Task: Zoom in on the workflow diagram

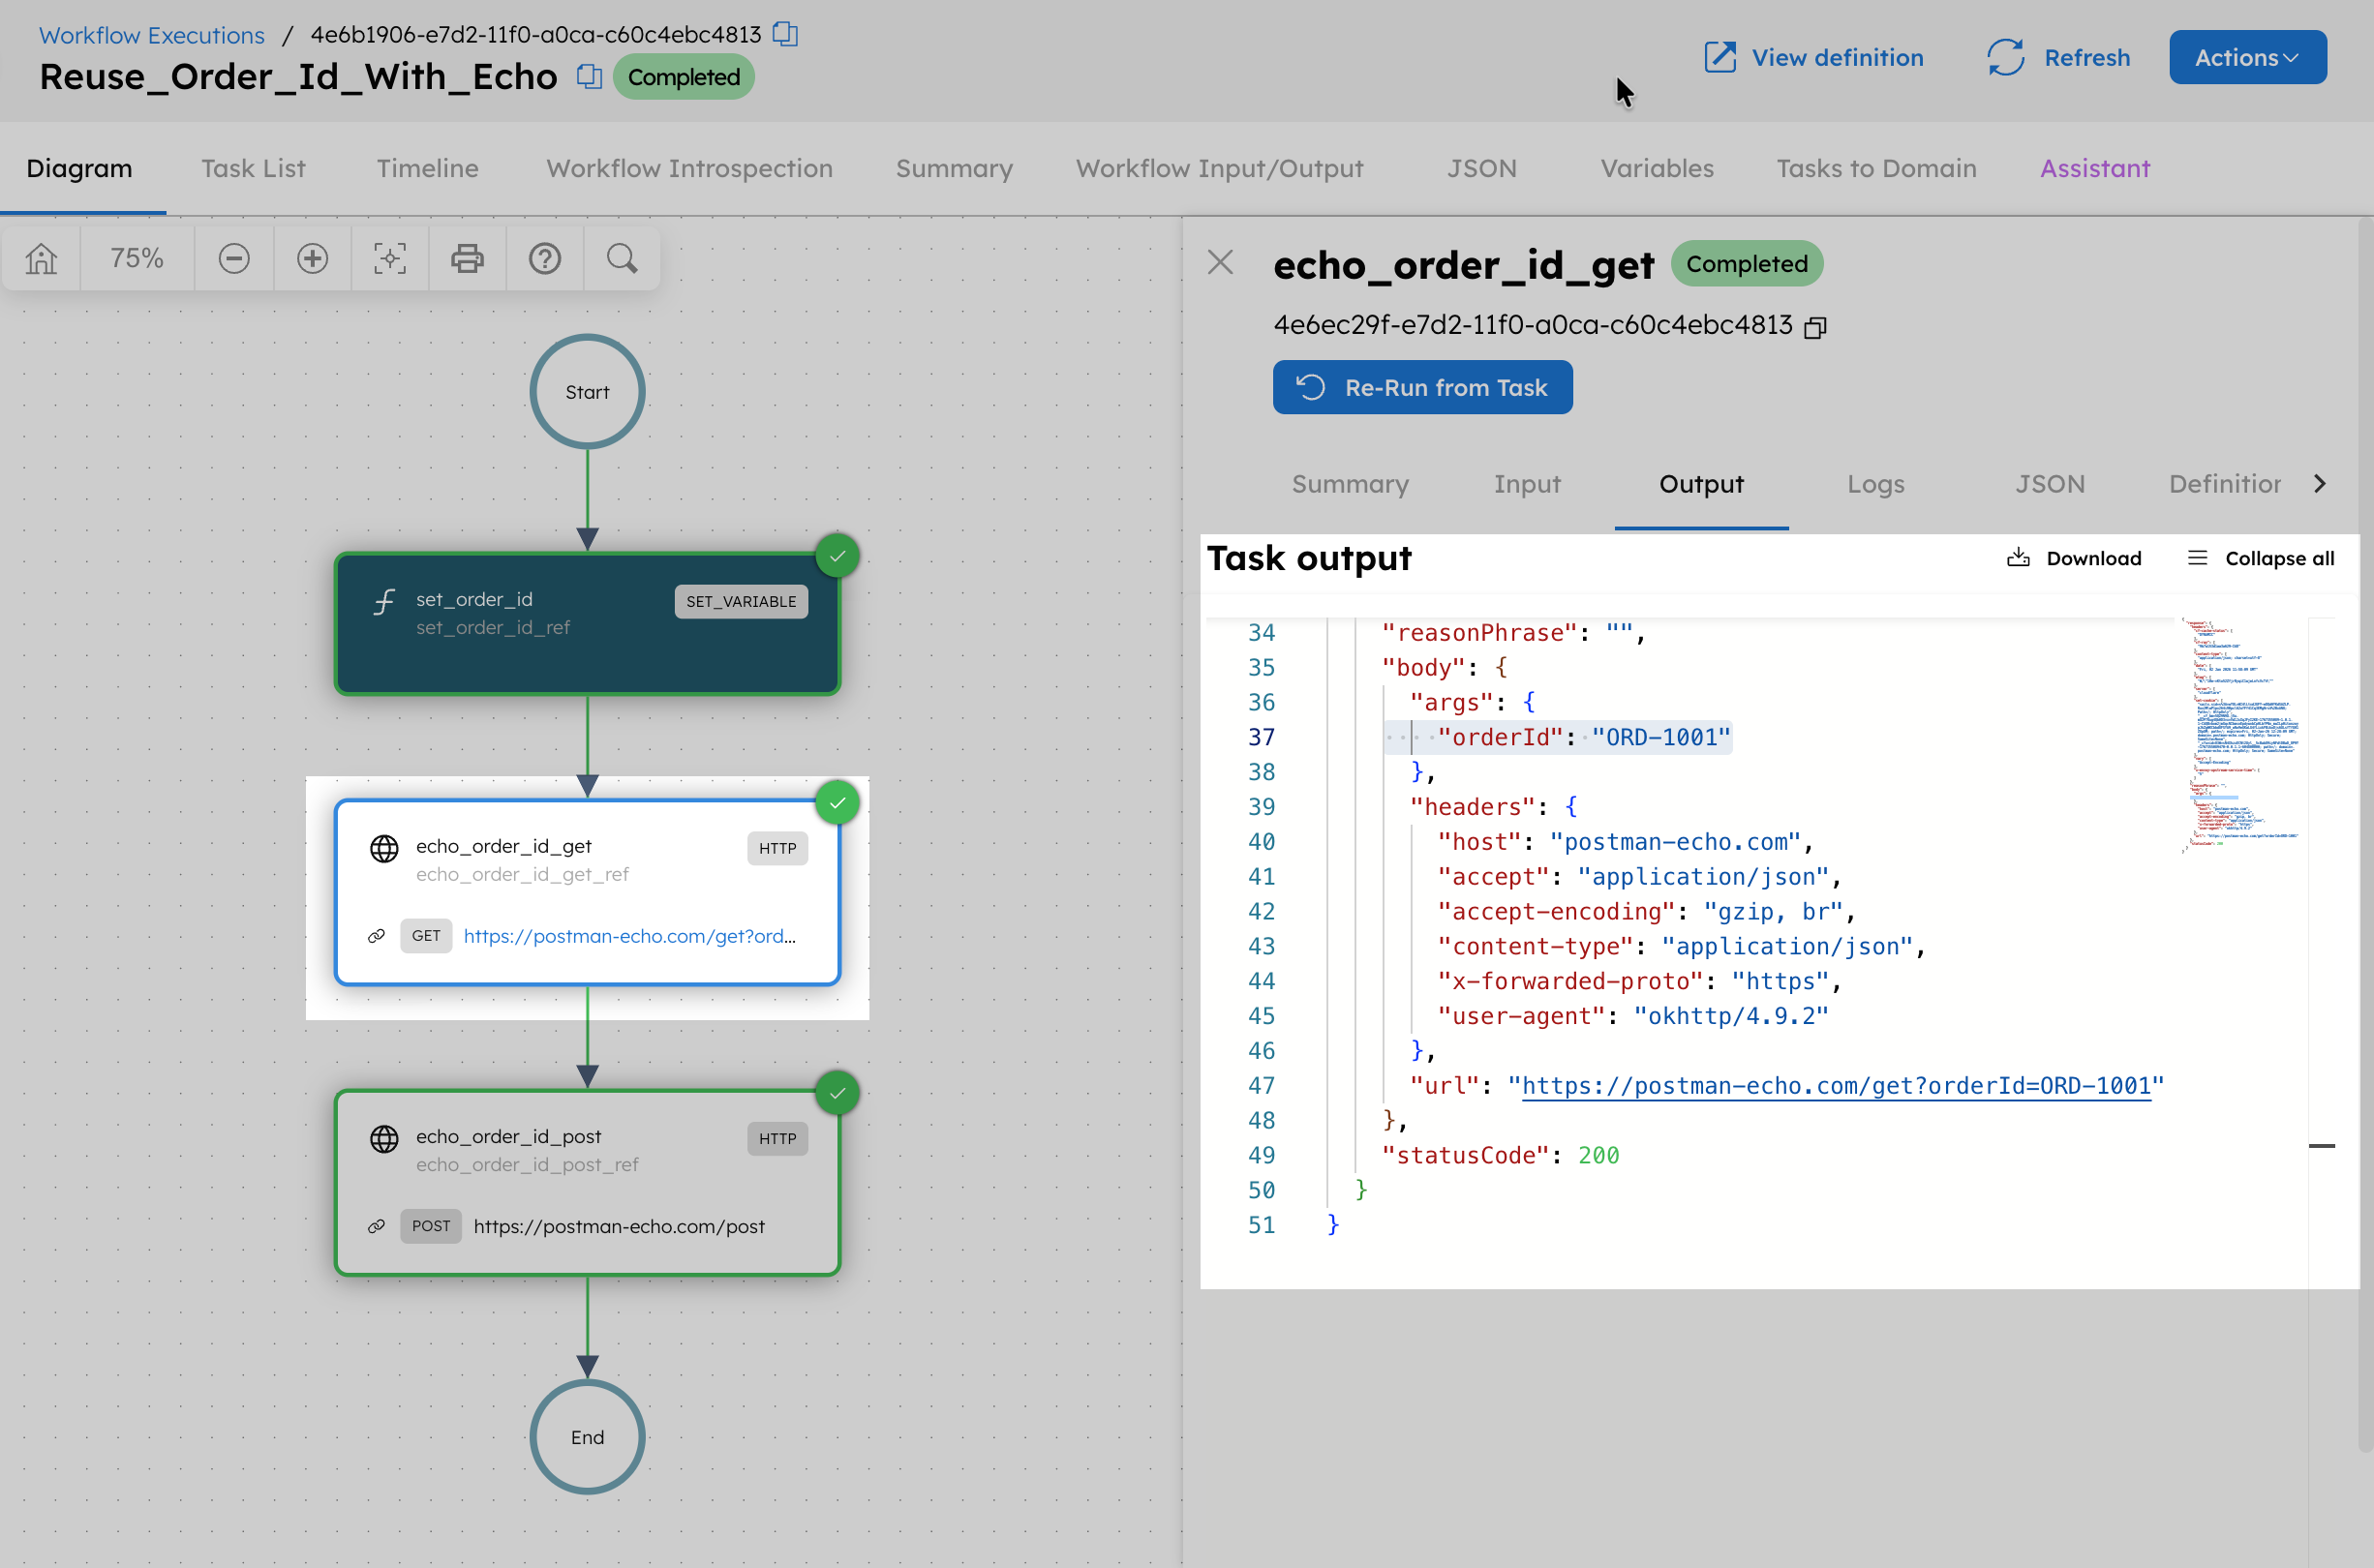Action: [x=312, y=258]
